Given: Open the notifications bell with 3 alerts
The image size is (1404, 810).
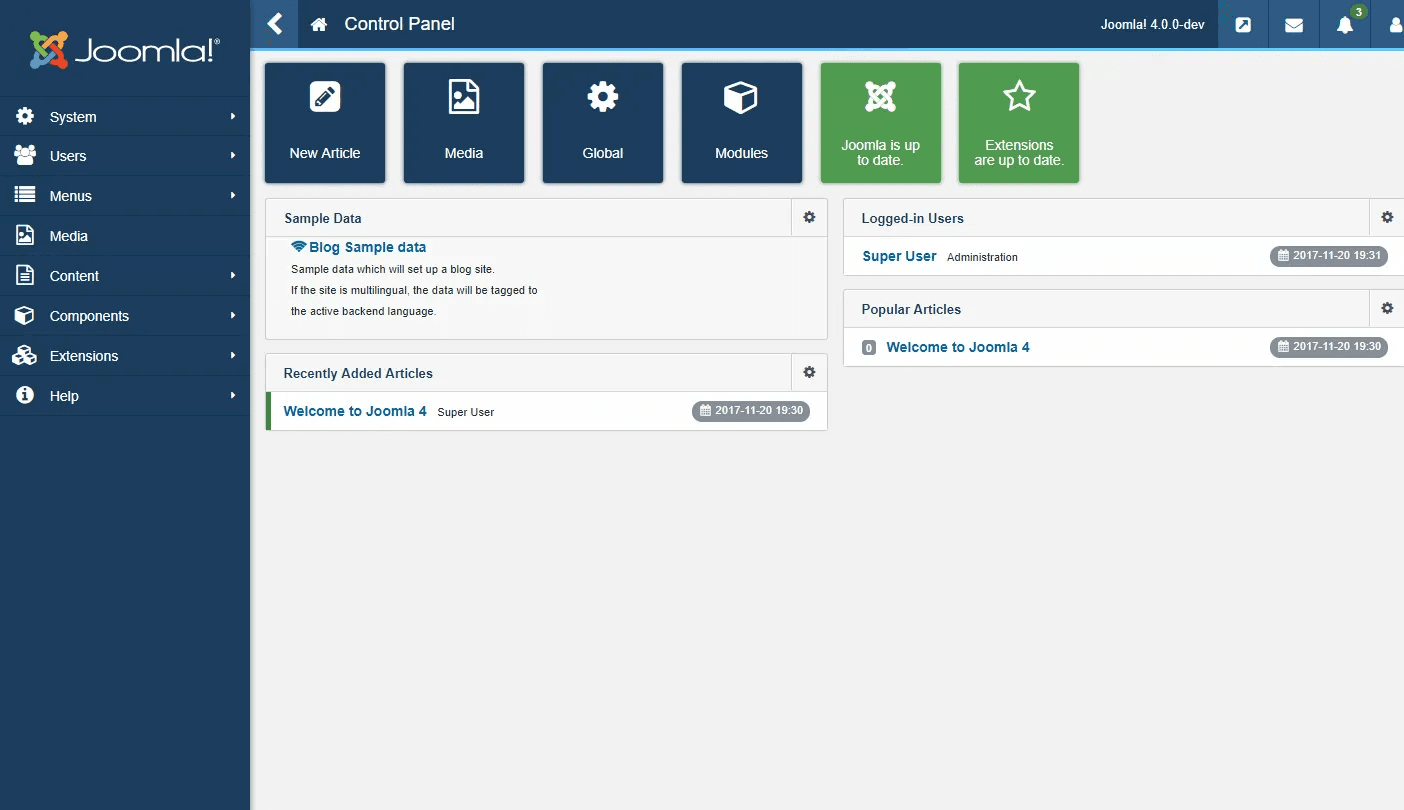Looking at the screenshot, I should pyautogui.click(x=1344, y=24).
